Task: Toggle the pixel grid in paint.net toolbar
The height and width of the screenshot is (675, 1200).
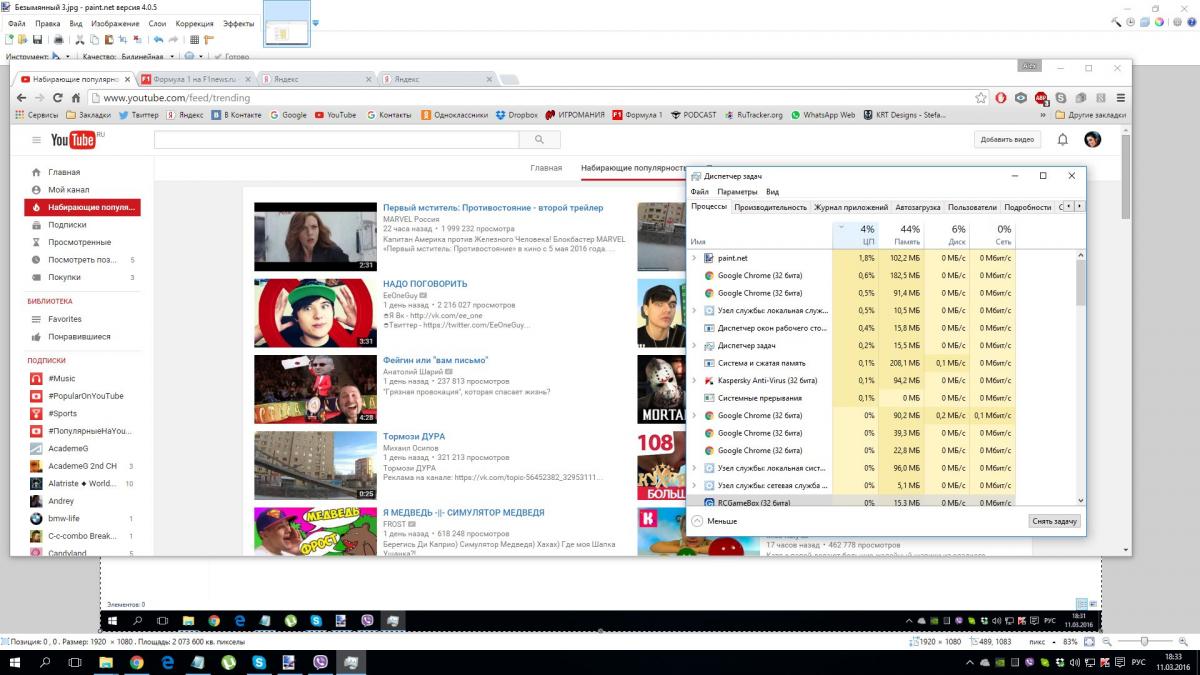Action: point(194,40)
